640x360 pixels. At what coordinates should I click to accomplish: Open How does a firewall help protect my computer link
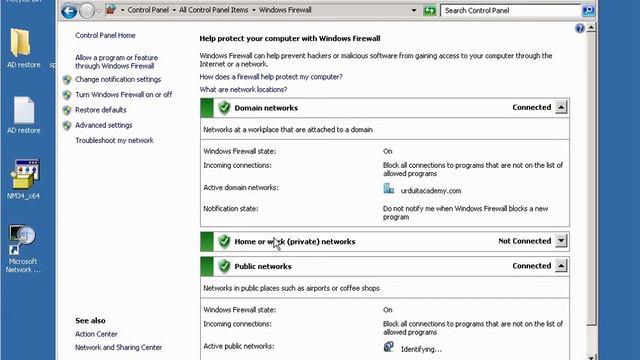pyautogui.click(x=271, y=77)
